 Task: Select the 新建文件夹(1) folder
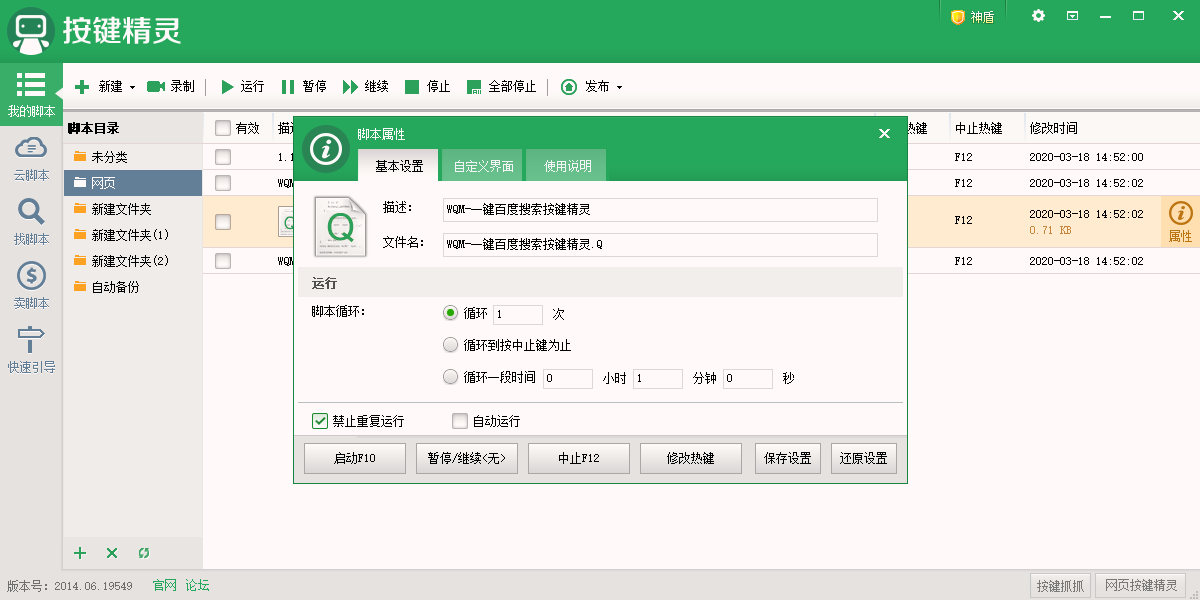(x=132, y=235)
